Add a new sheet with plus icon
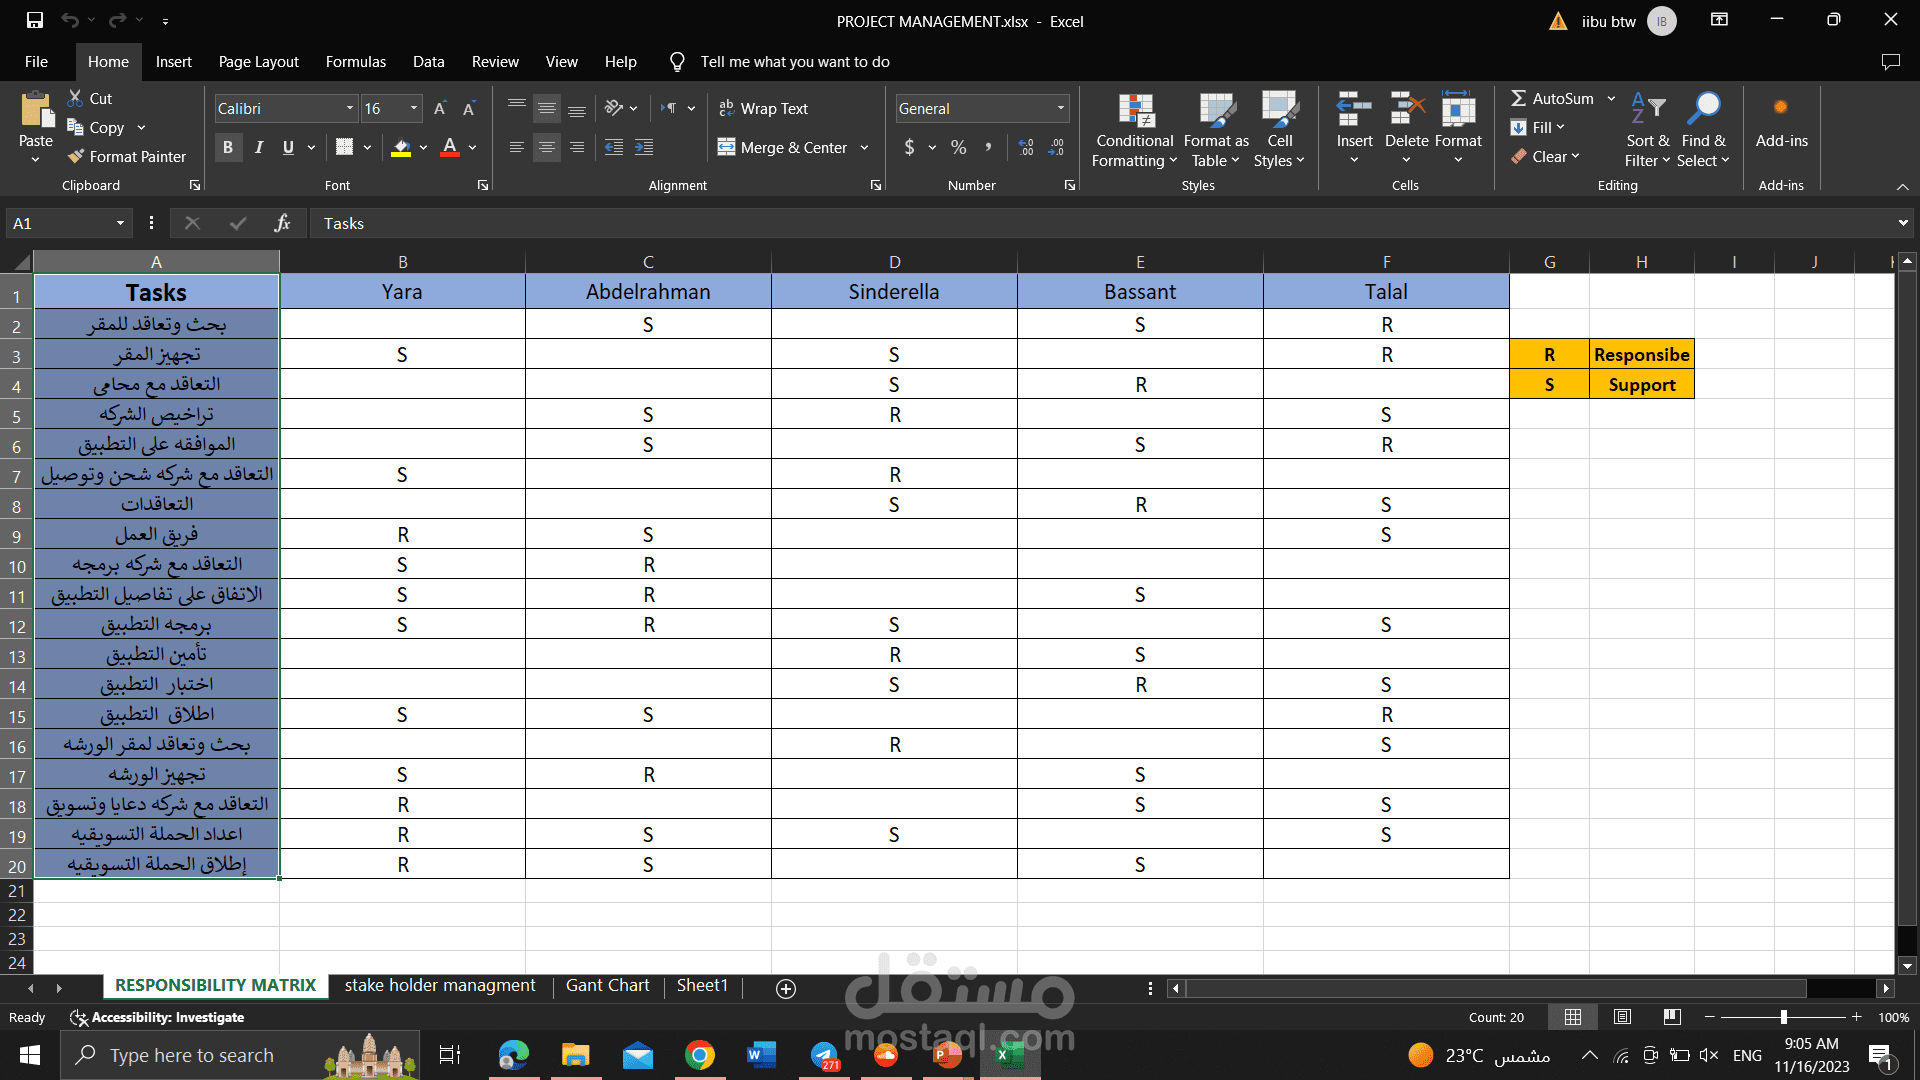This screenshot has height=1080, width=1920. click(786, 989)
